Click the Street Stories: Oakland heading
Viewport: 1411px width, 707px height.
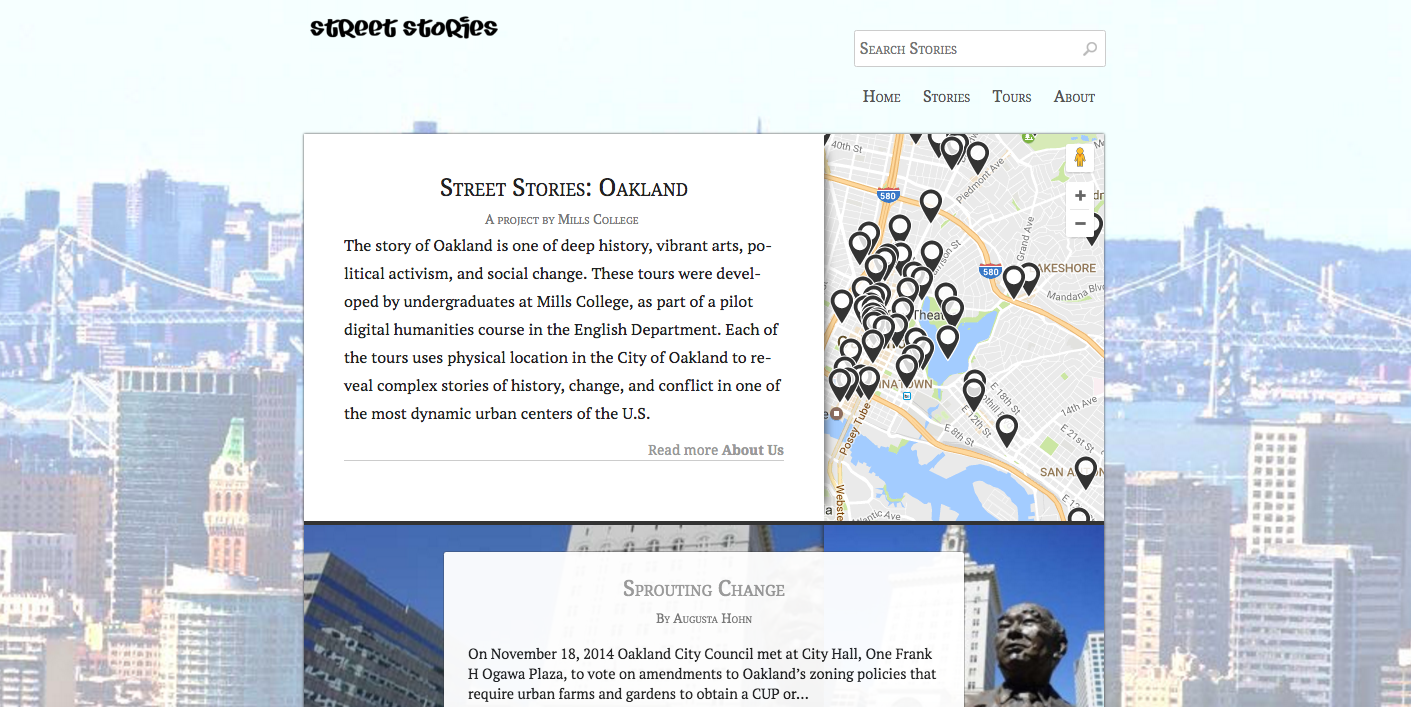[x=563, y=188]
